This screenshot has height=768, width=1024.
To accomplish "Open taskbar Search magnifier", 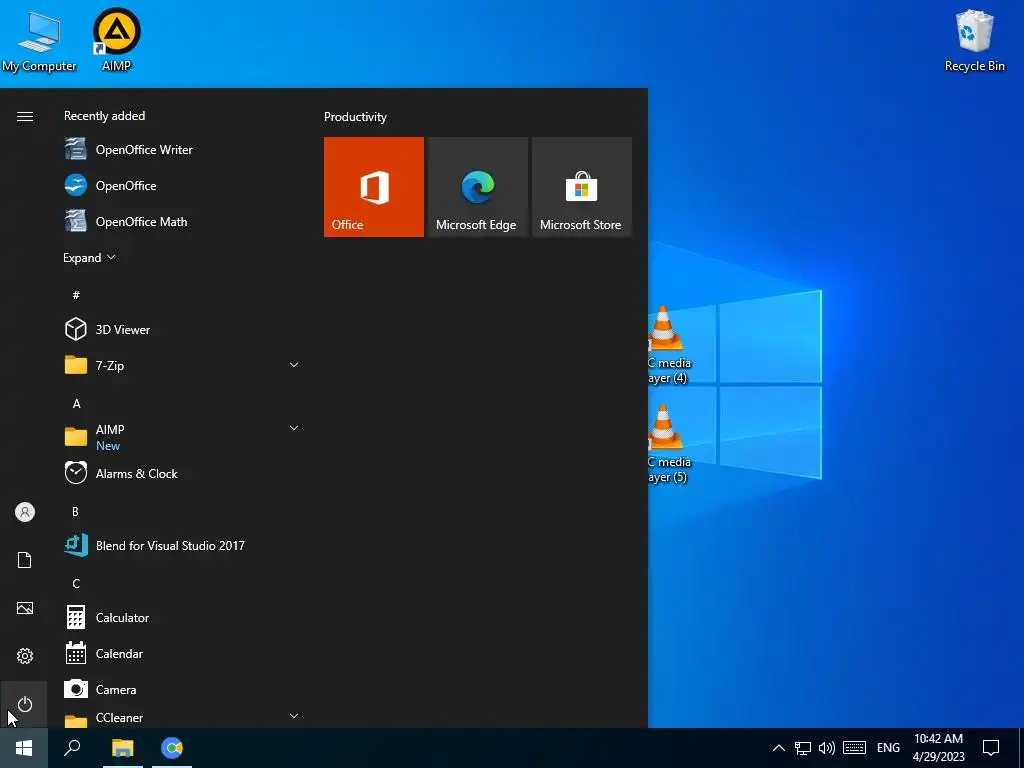I will [72, 748].
